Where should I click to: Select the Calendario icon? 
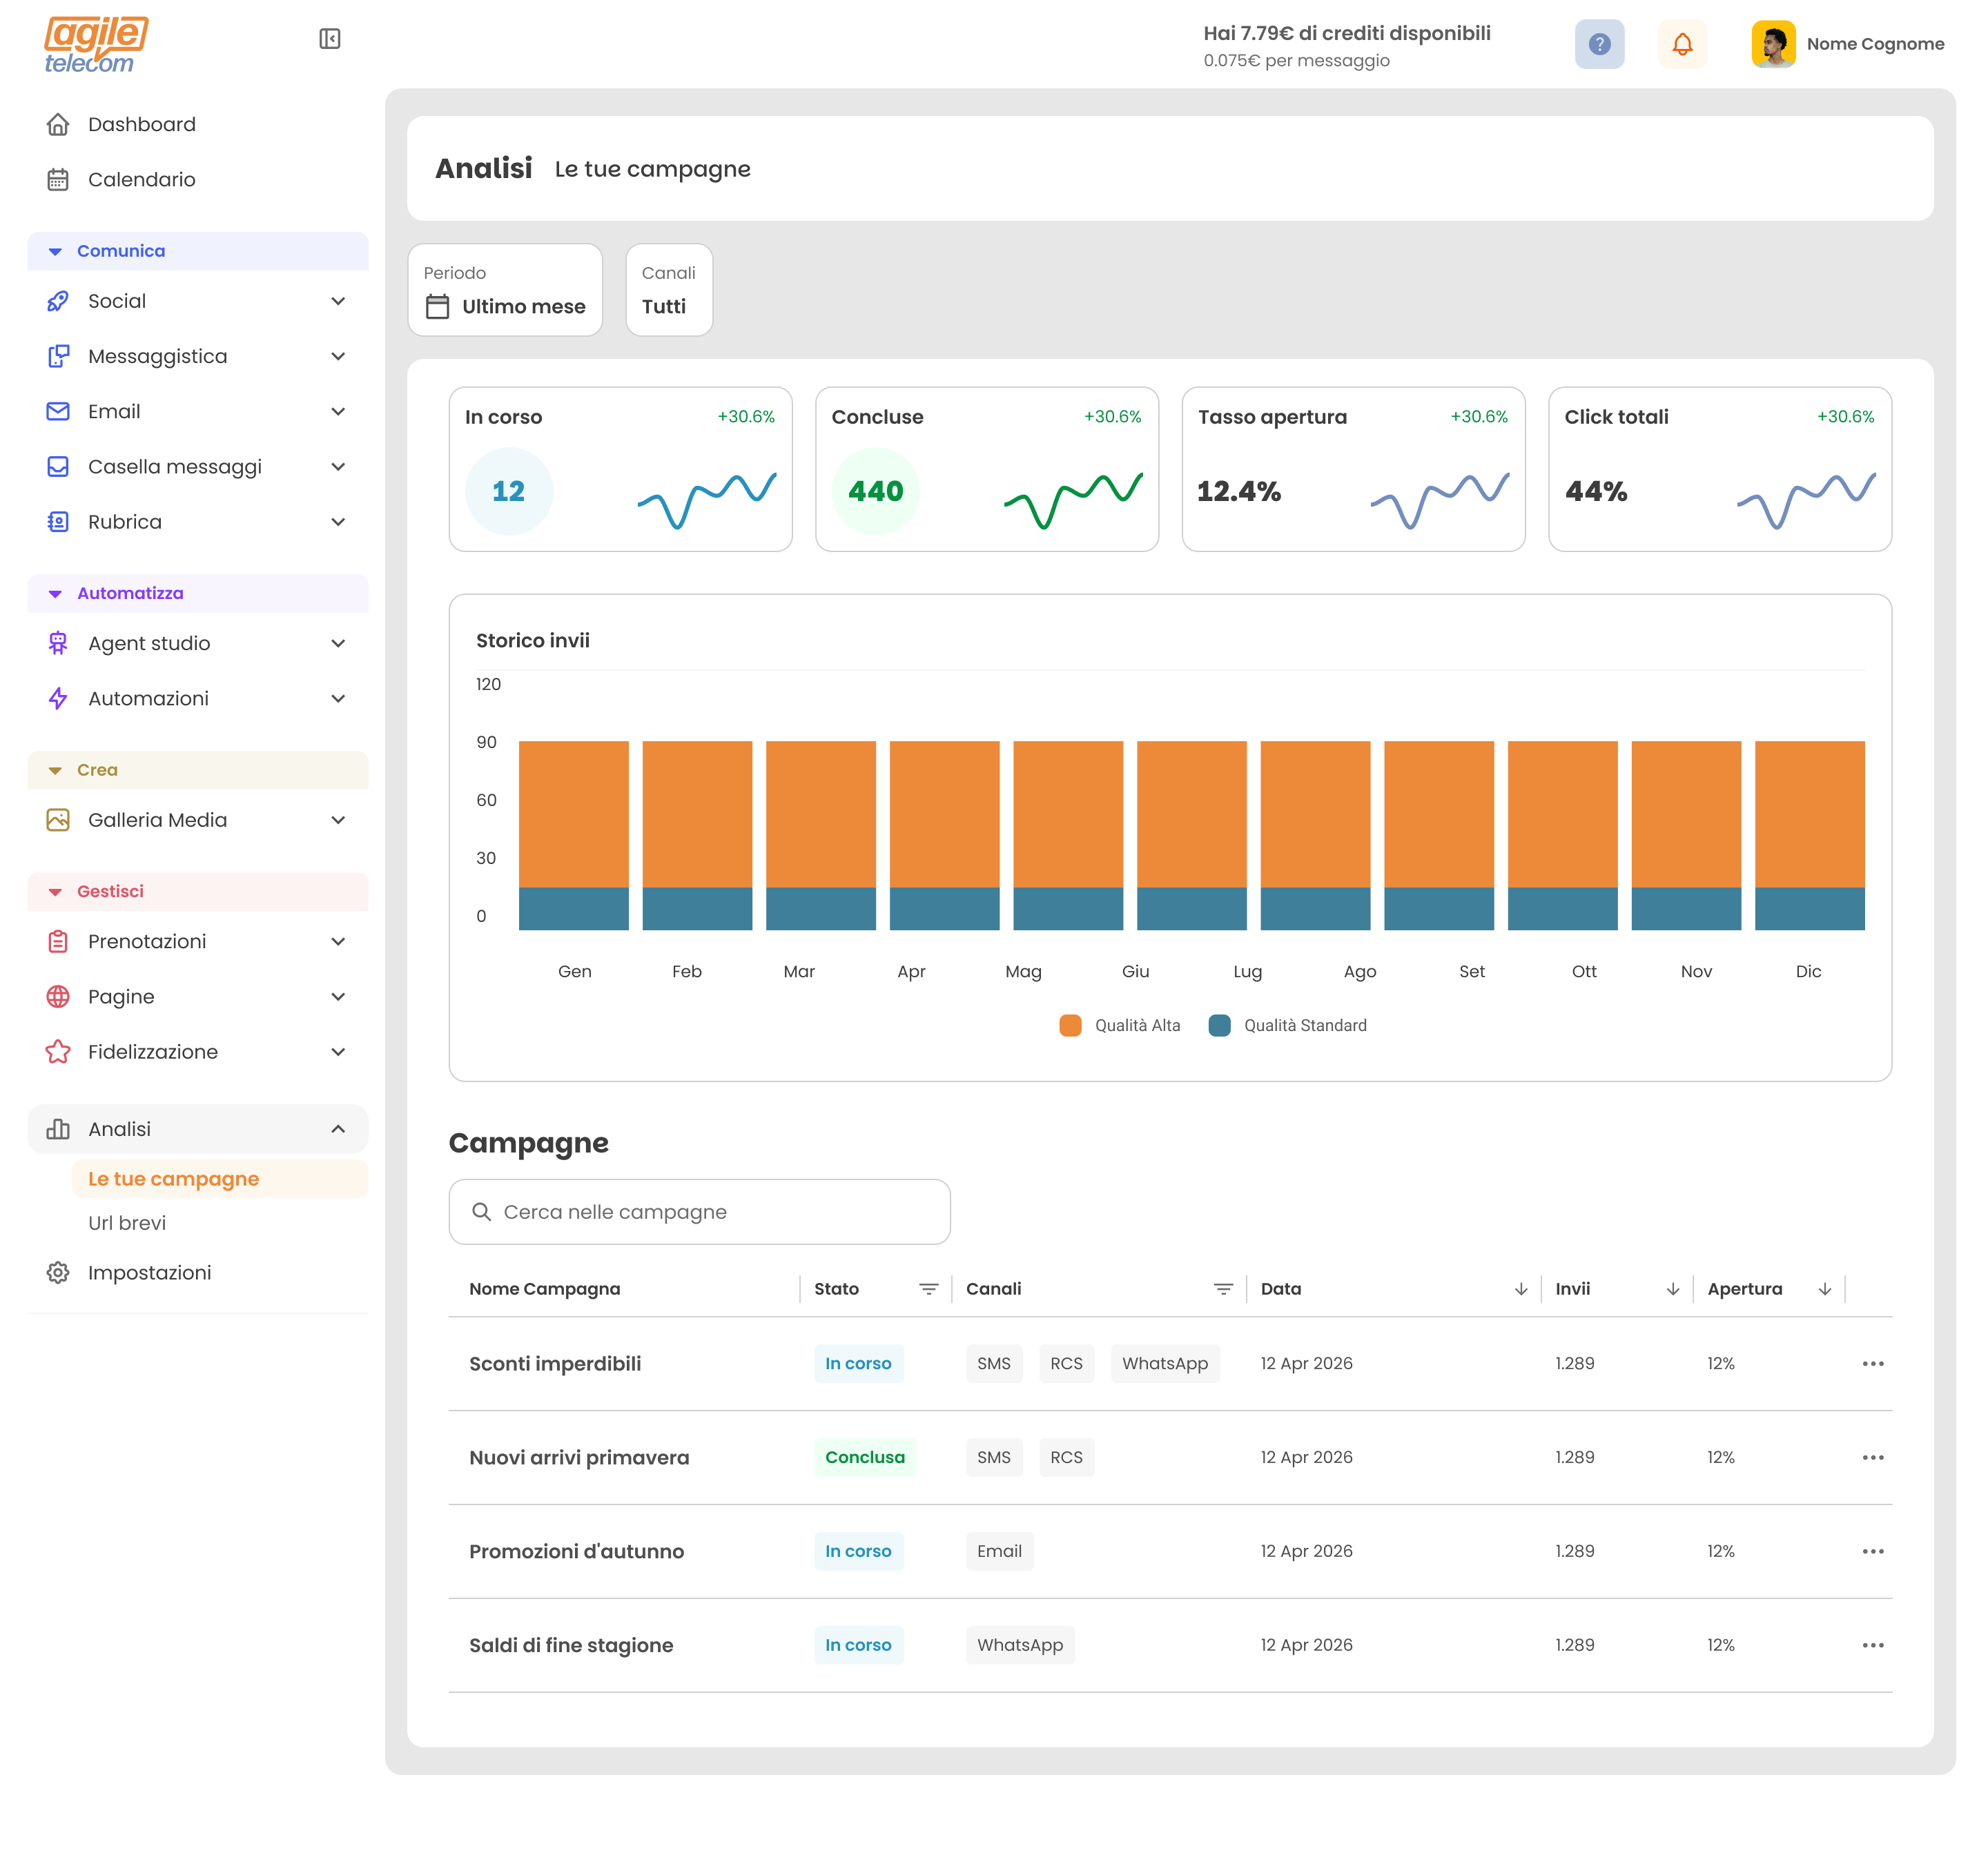[58, 179]
